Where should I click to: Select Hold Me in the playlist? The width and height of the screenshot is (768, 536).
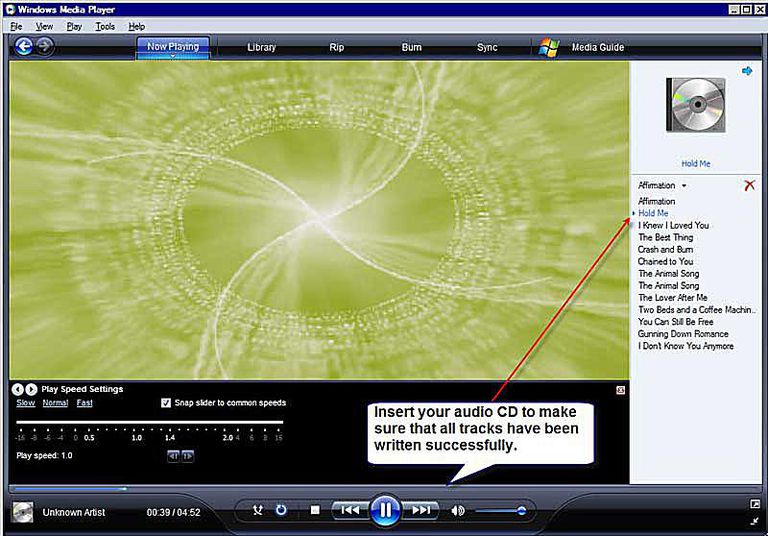pos(653,213)
